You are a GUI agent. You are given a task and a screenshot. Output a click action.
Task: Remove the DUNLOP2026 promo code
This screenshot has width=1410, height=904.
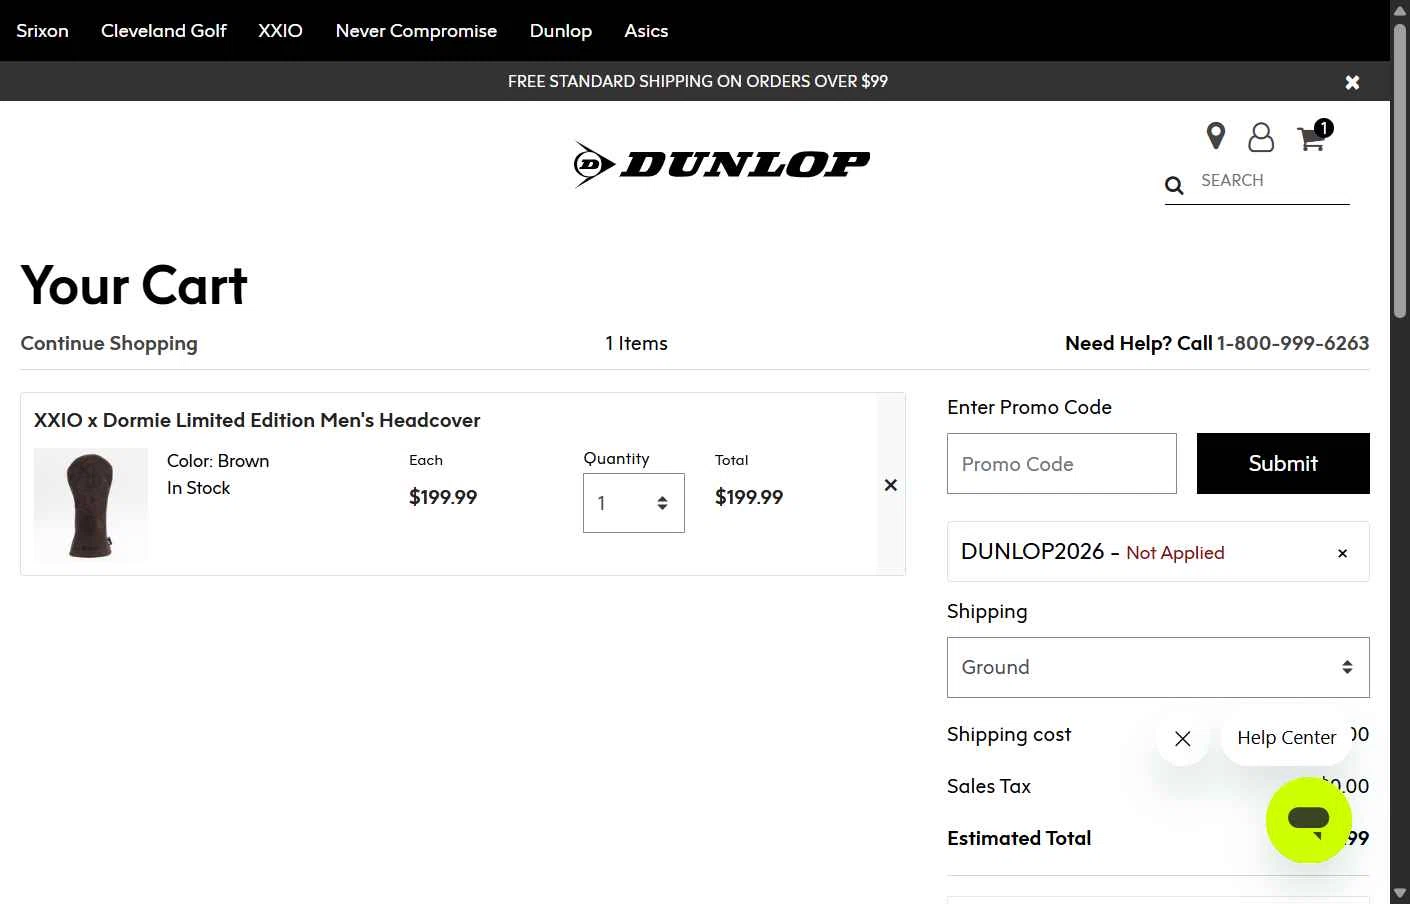point(1343,553)
